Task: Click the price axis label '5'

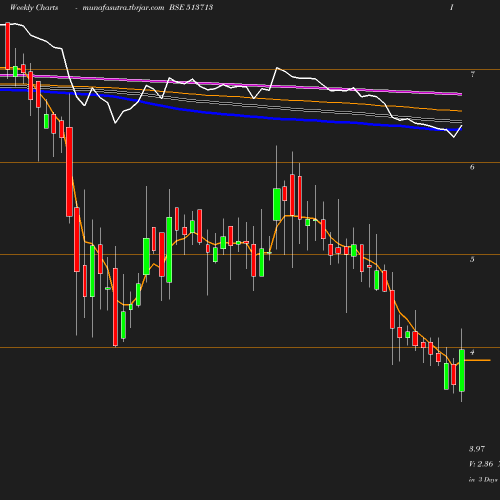Action: 472,259
